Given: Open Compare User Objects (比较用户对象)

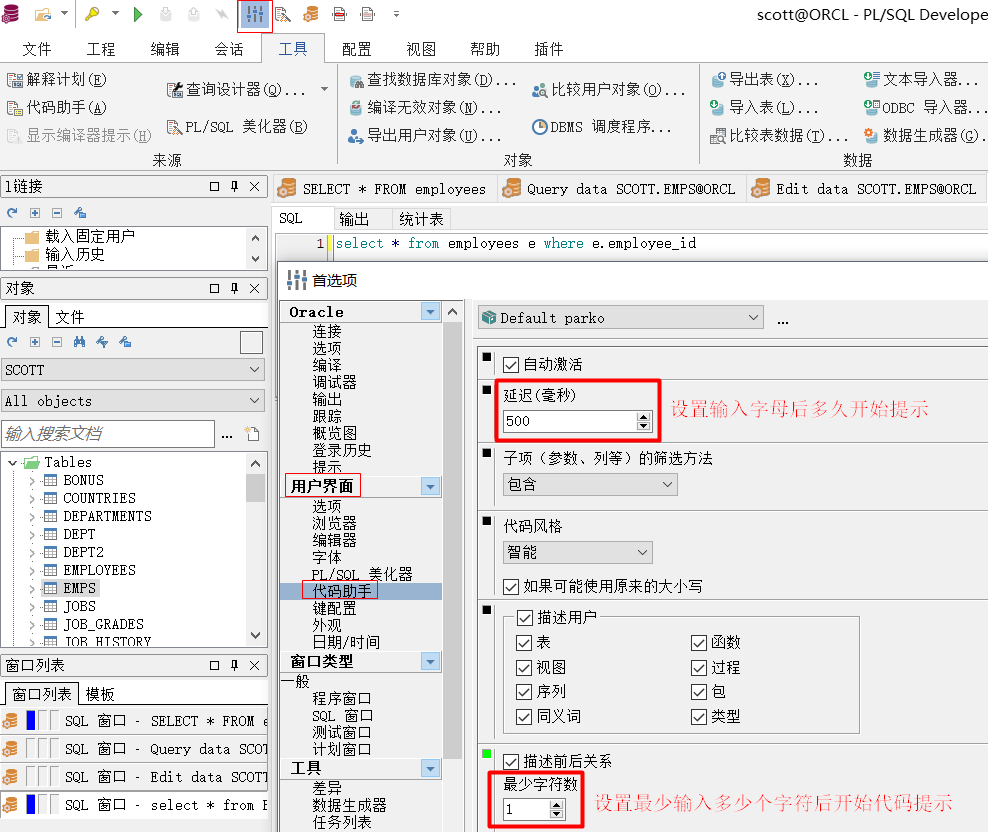Looking at the screenshot, I should click(609, 90).
